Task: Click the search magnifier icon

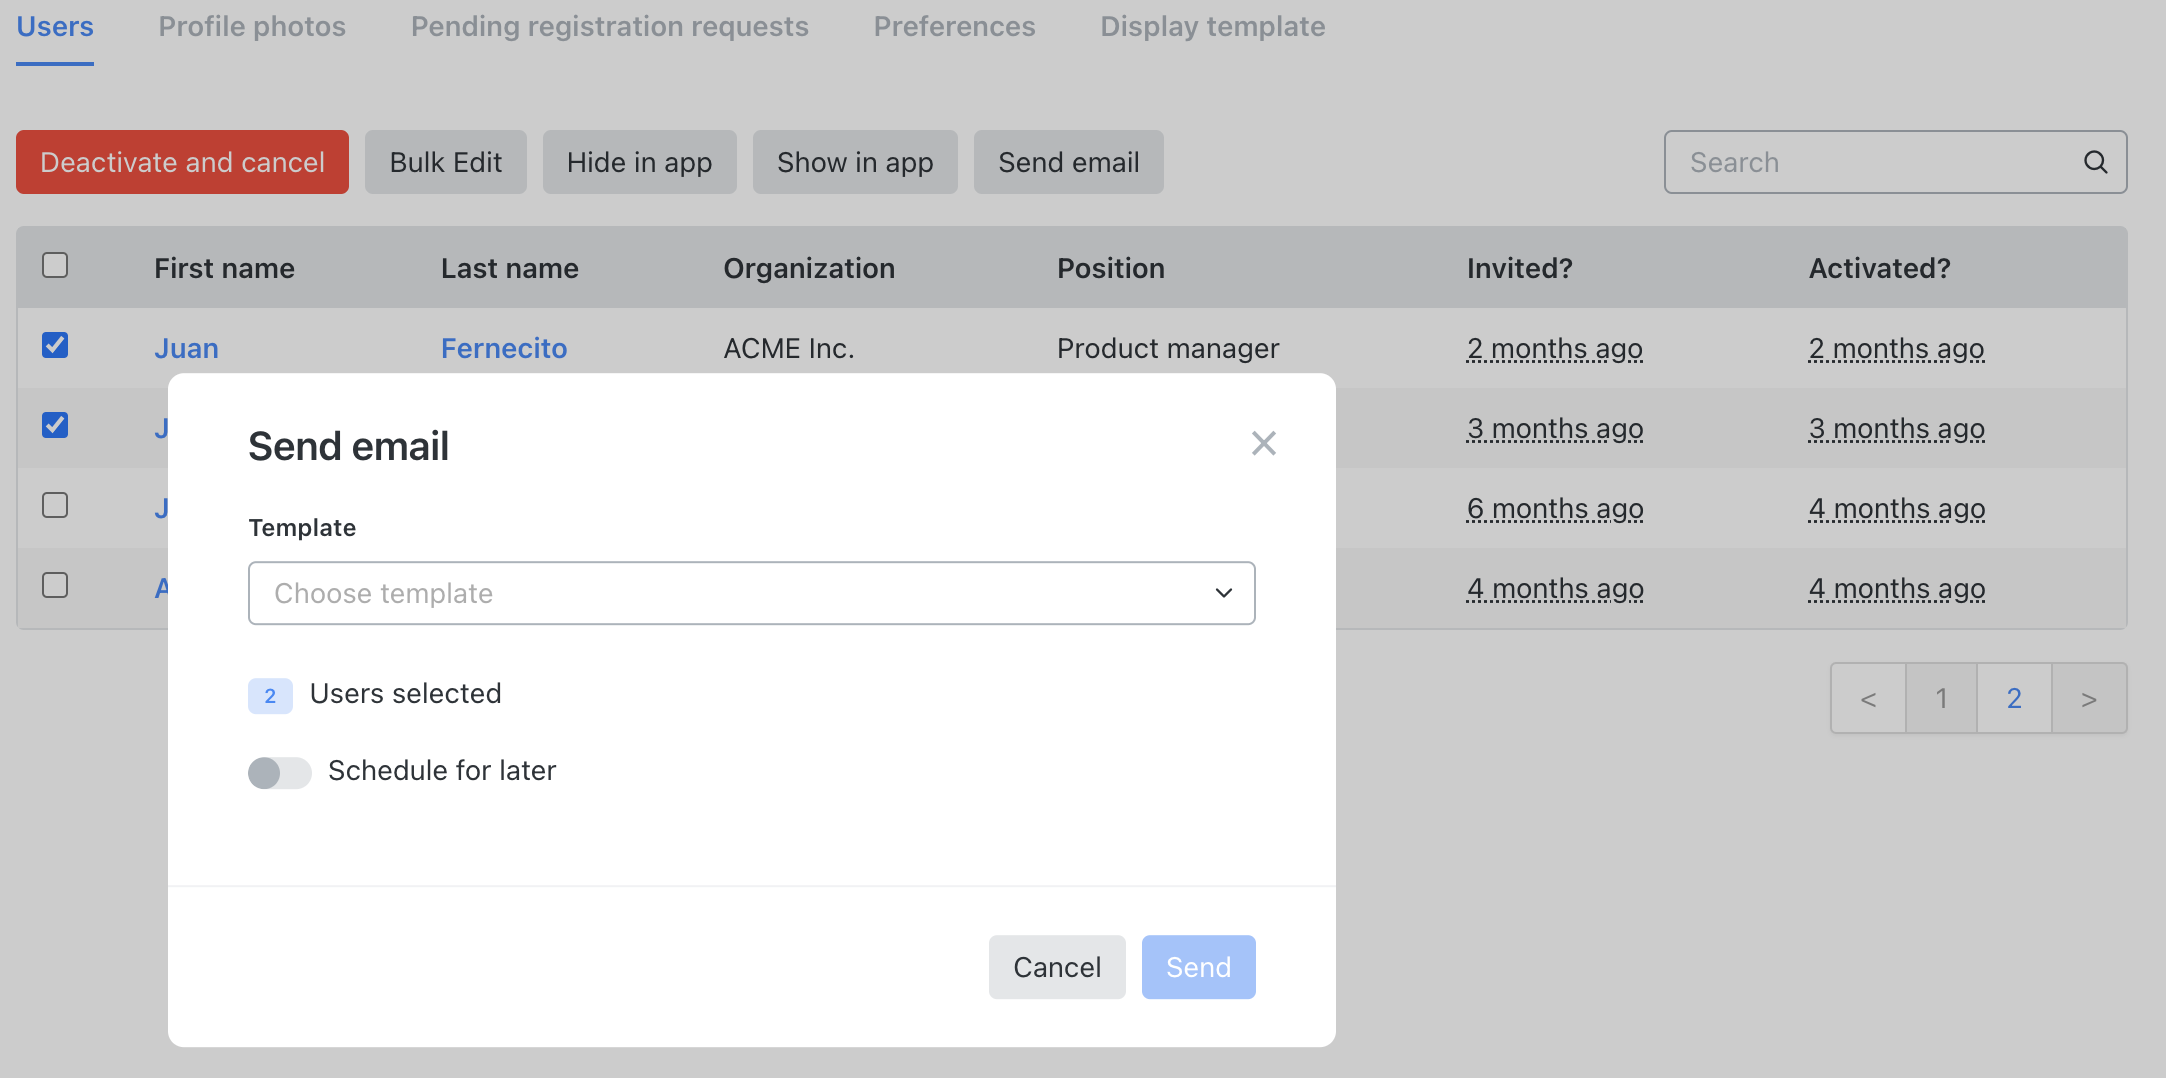Action: pos(2095,162)
